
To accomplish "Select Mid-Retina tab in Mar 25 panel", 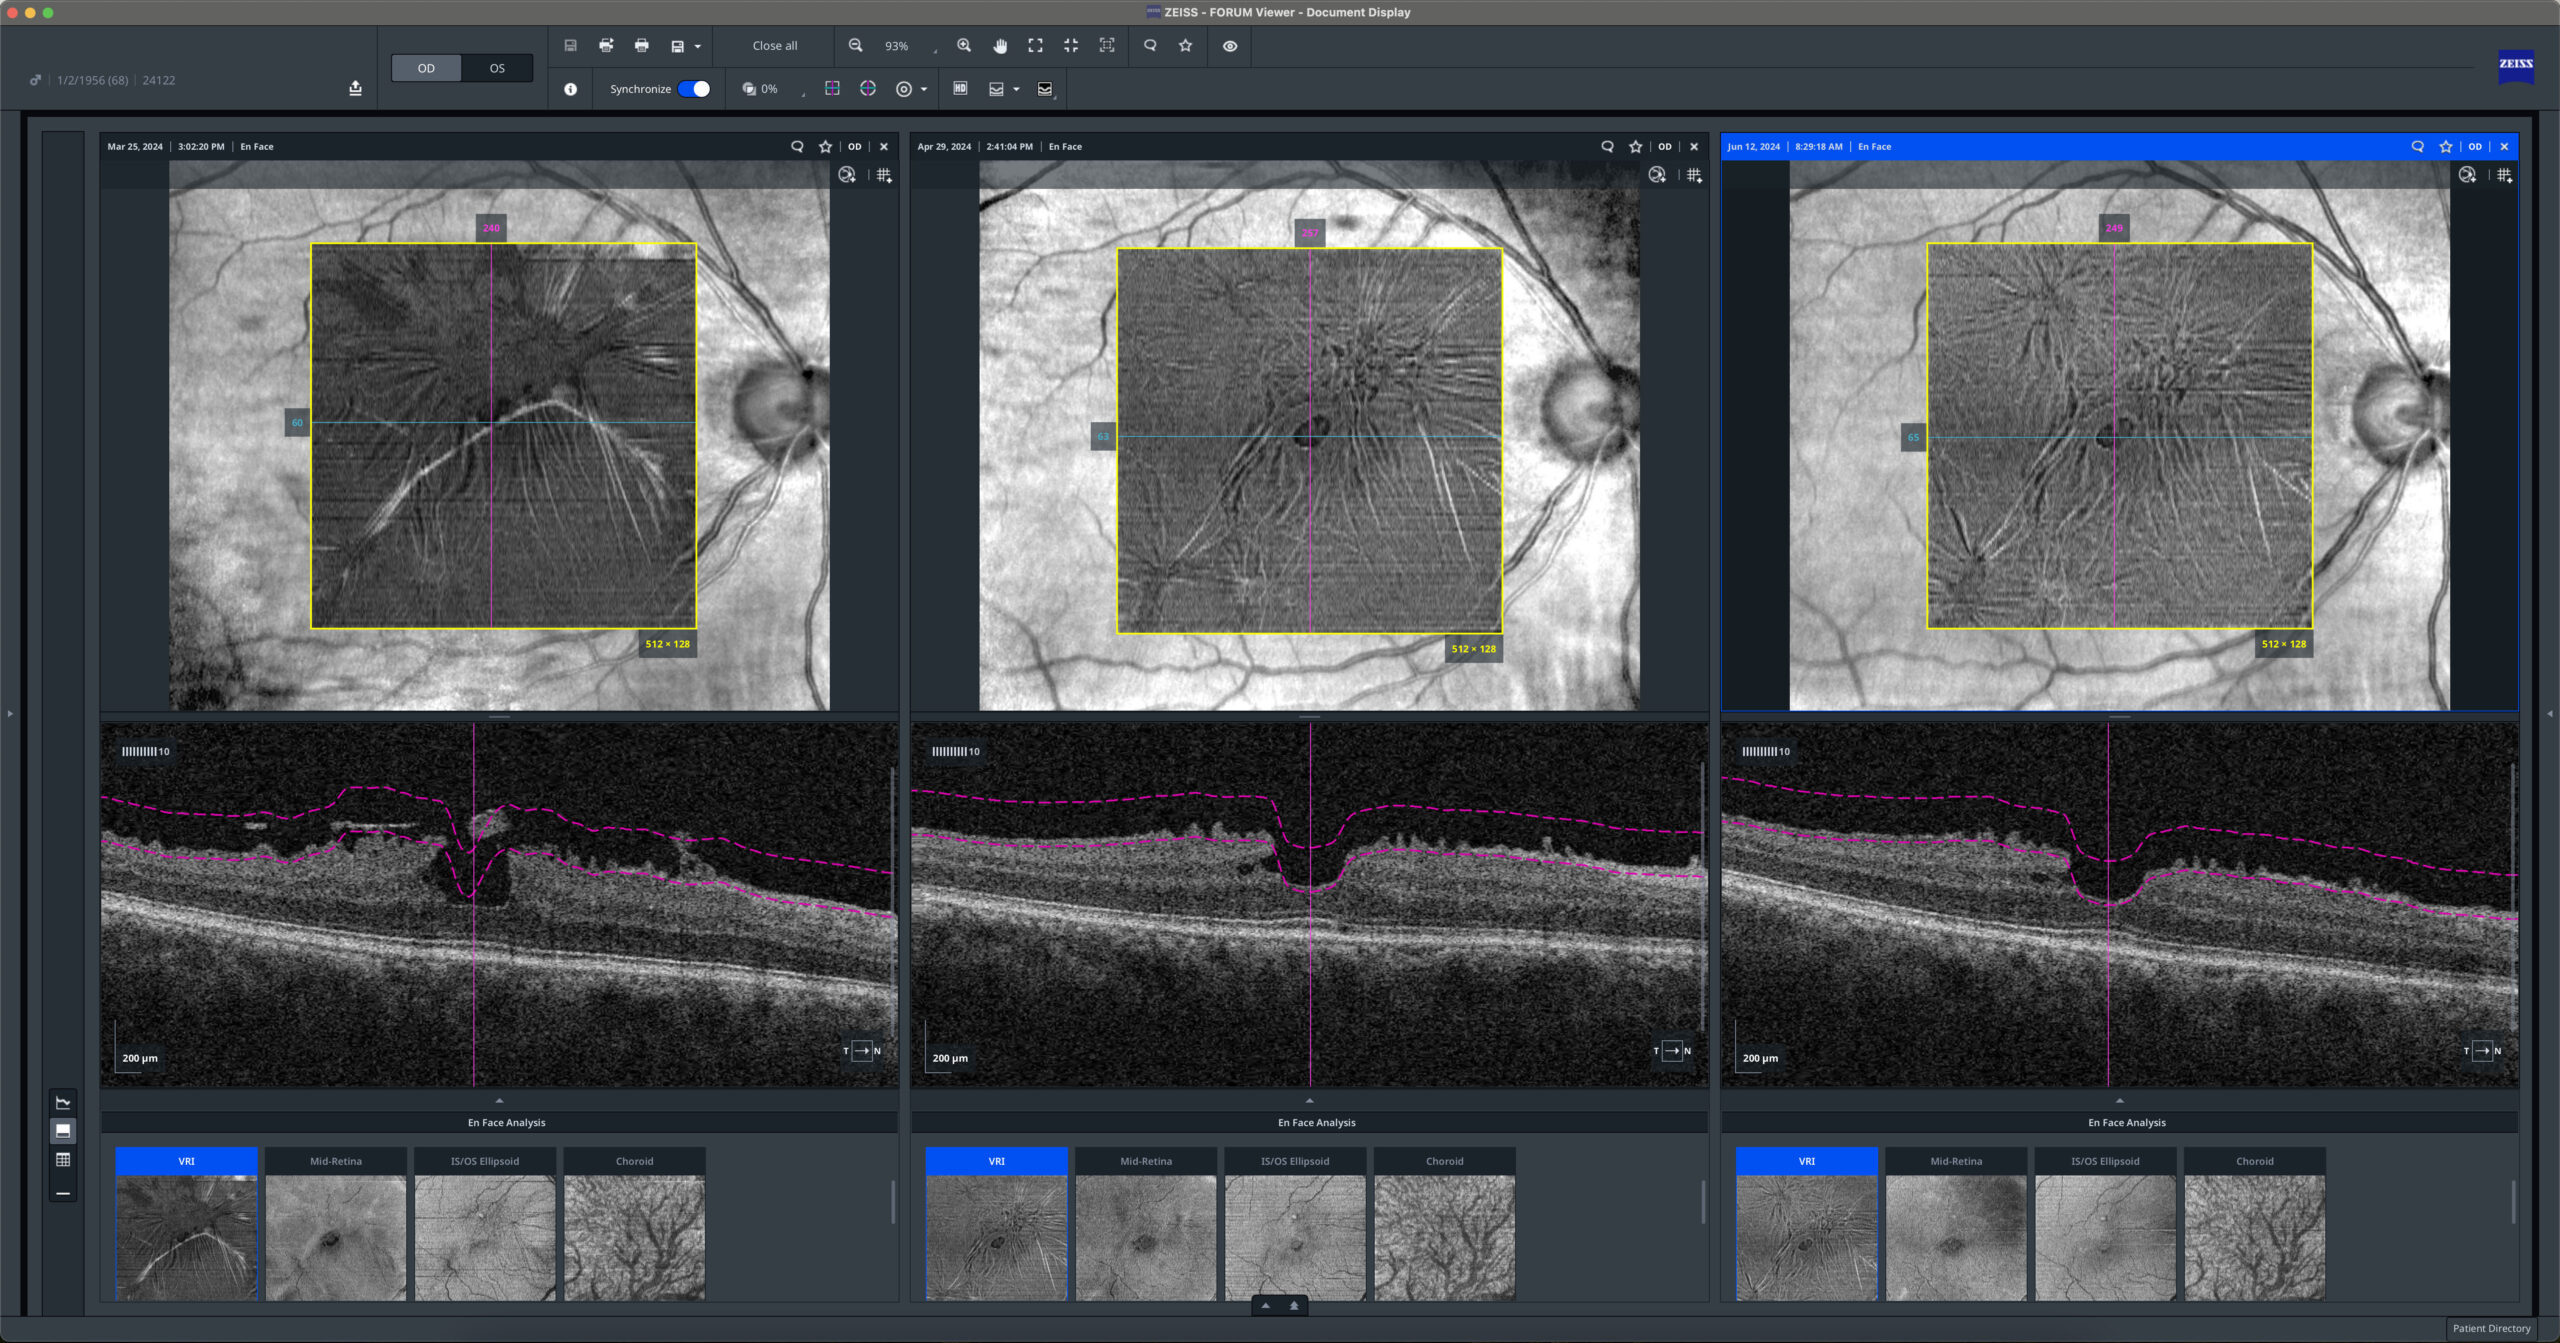I will 336,1161.
